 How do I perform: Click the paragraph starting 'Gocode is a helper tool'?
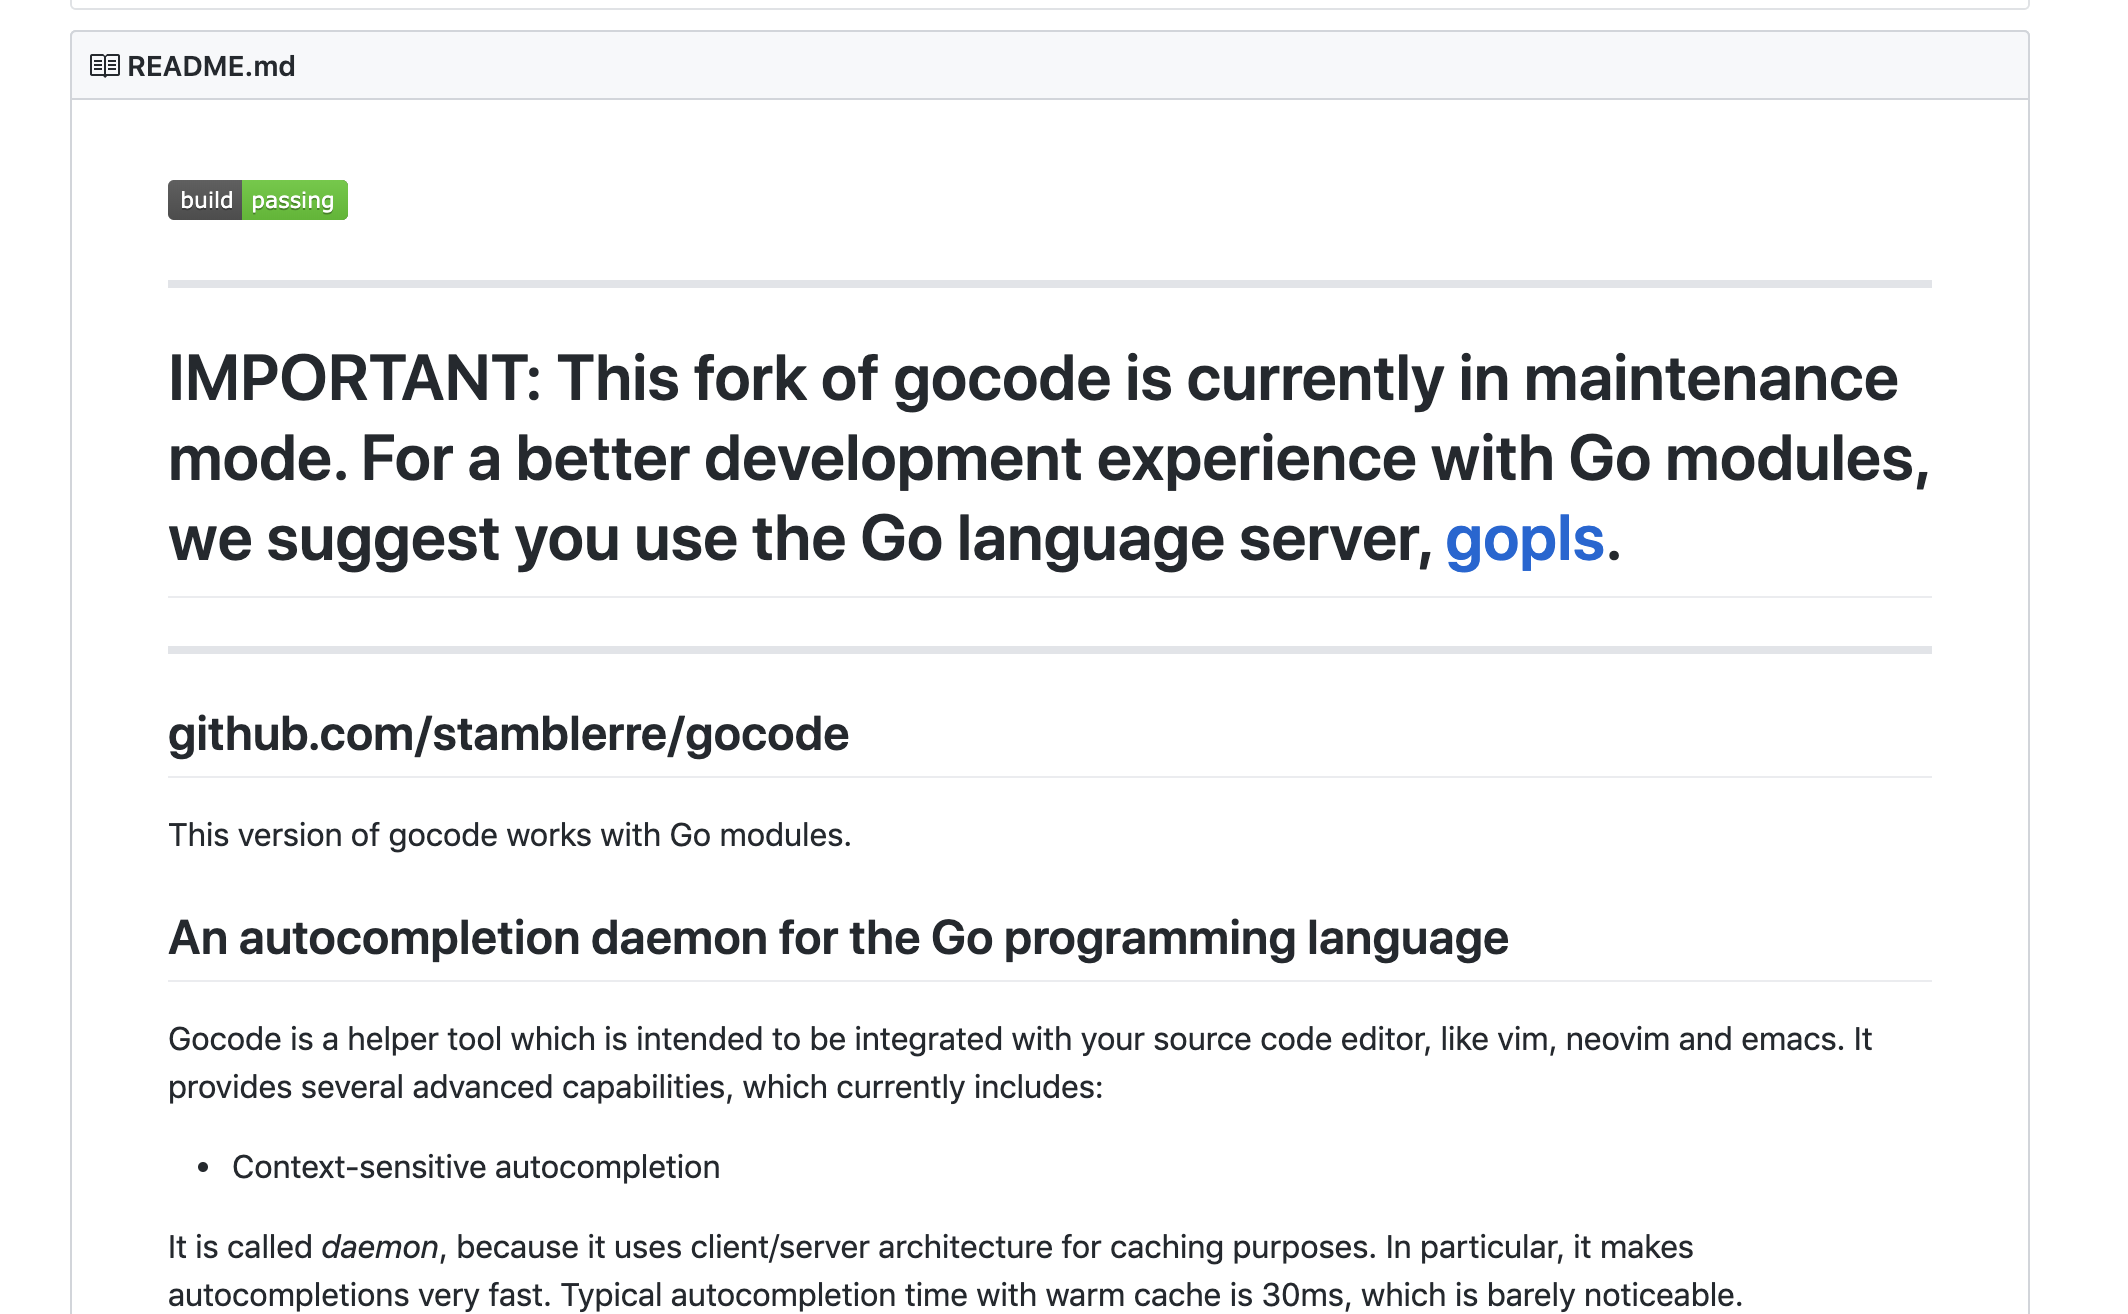point(1020,1063)
